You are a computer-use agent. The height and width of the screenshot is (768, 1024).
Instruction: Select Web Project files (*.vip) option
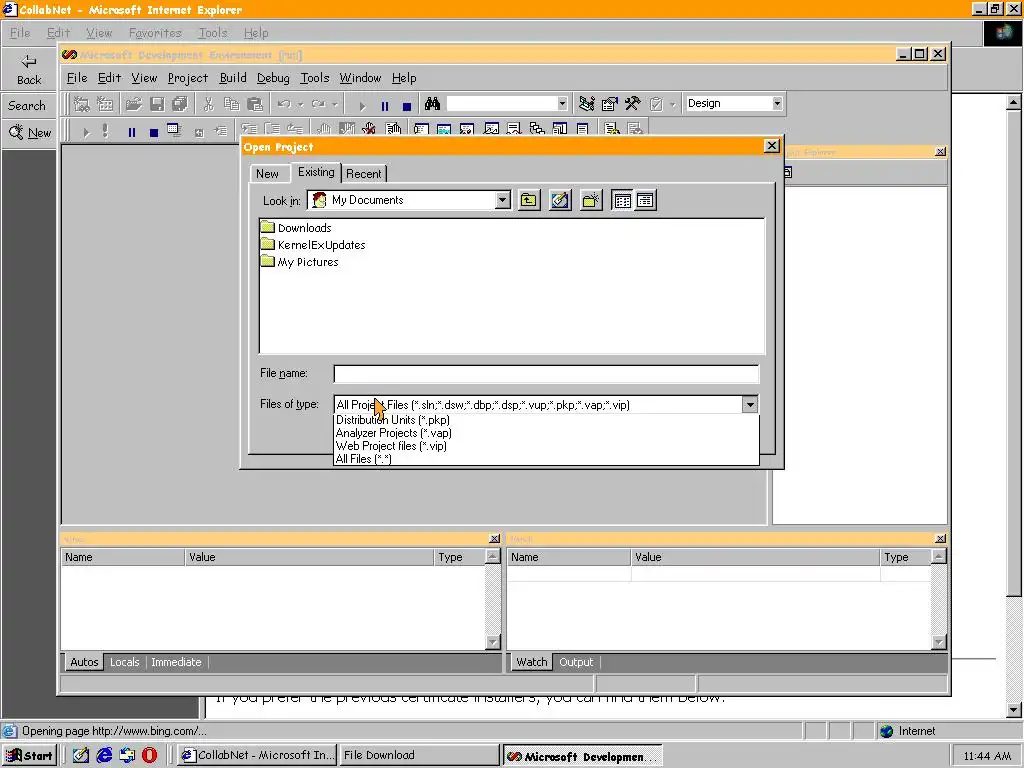pos(546,446)
